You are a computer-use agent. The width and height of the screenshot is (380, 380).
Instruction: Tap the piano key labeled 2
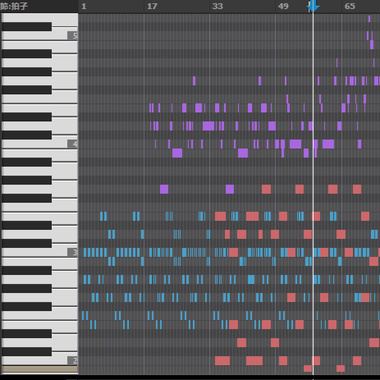[40, 360]
